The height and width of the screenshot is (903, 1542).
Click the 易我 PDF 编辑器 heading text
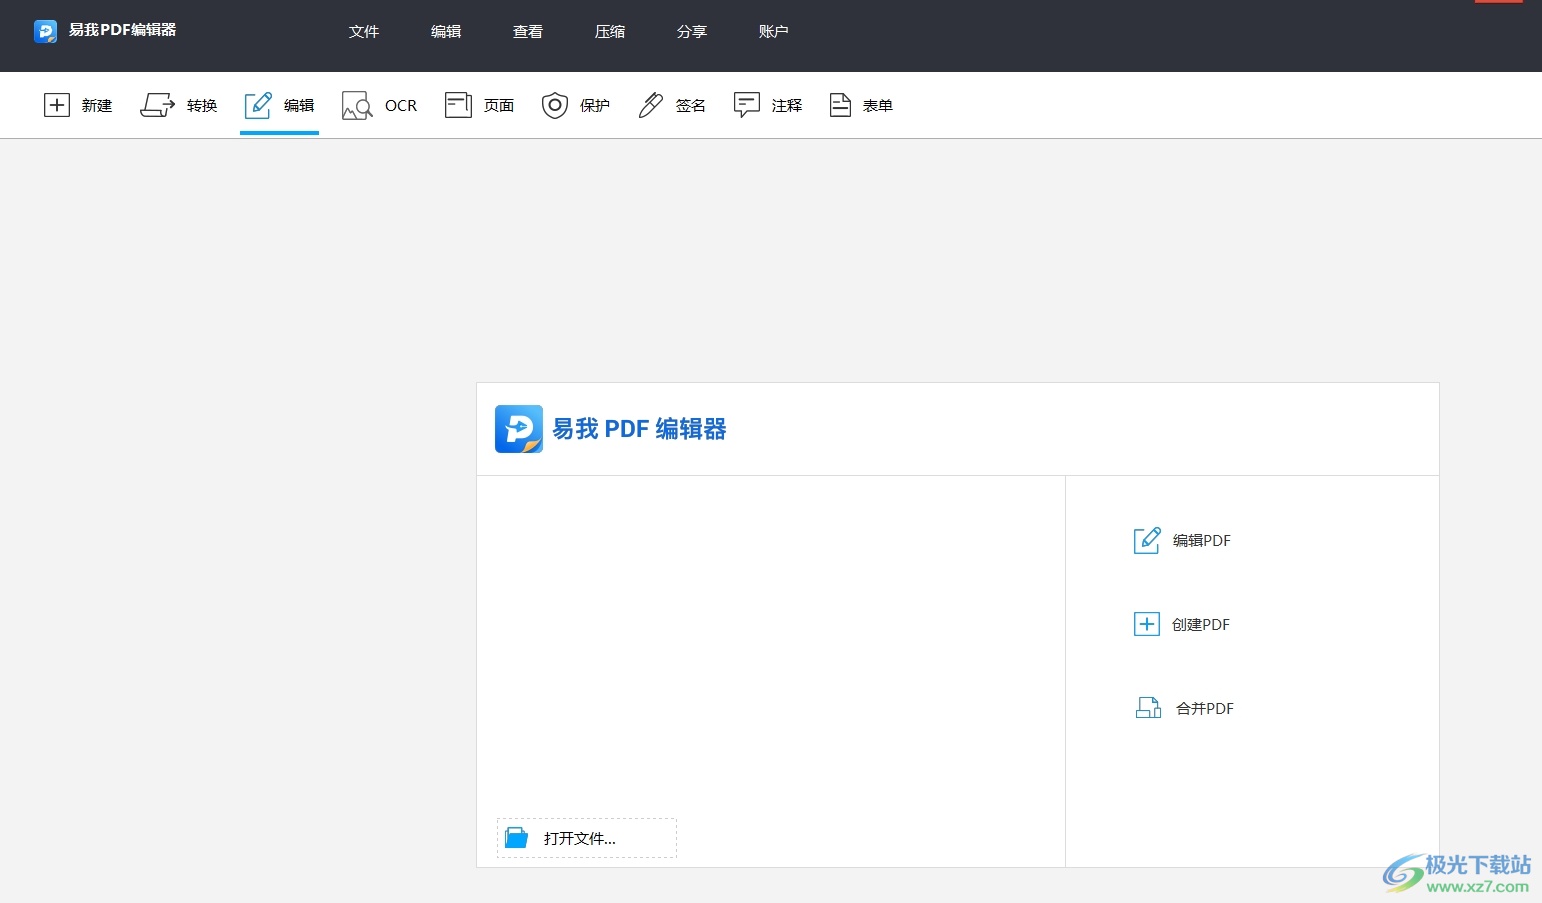click(640, 429)
